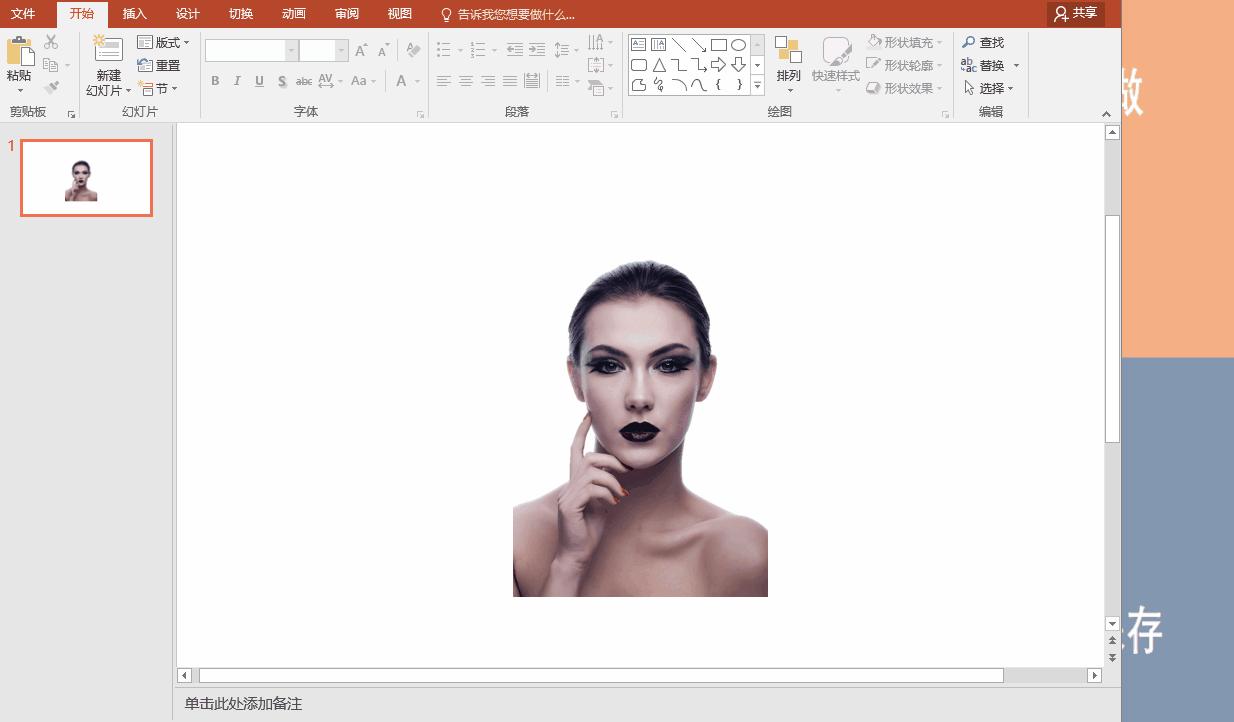Click the Paste (粘贴) clipboard icon

19,52
